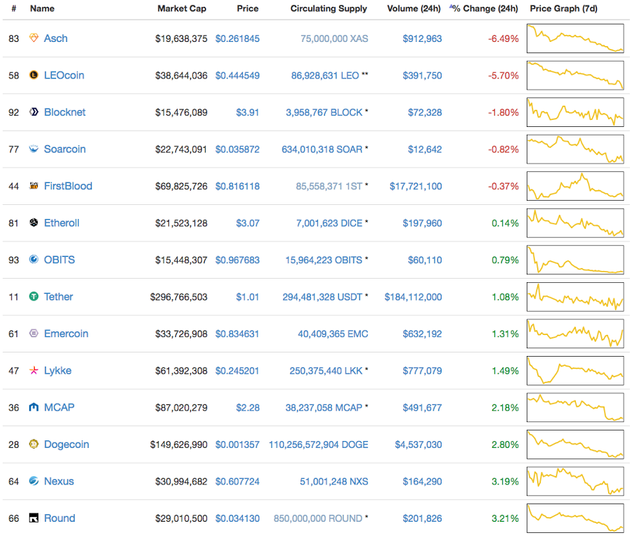This screenshot has height=536, width=640.
Task: Open the LEOcoin name link
Action: (64, 75)
